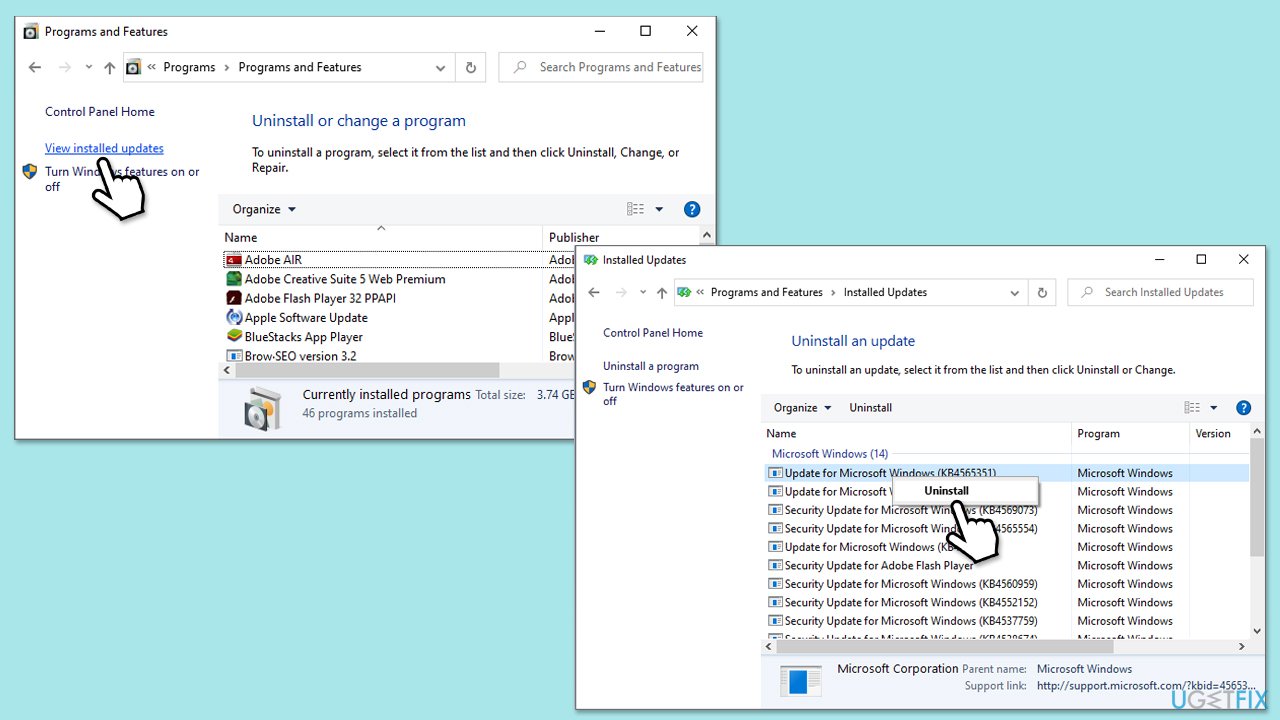Click Adobe Flash Player icon
1280x720 pixels.
234,298
